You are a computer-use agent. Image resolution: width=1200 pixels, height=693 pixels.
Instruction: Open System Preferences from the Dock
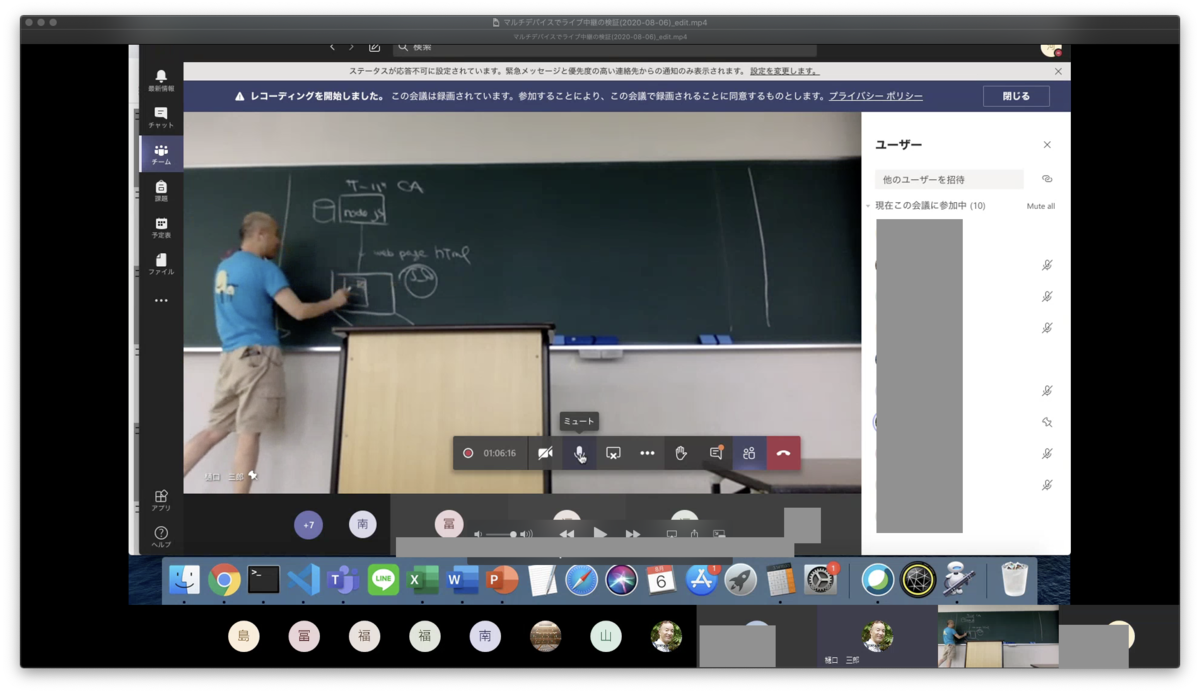(x=820, y=580)
